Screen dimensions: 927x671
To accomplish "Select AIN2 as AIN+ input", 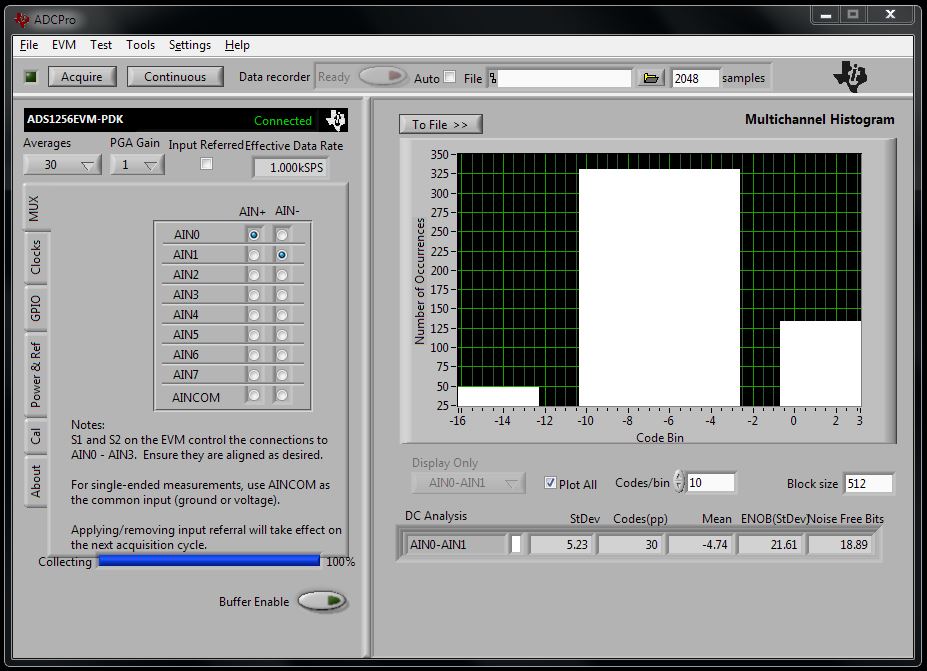I will pos(254,275).
